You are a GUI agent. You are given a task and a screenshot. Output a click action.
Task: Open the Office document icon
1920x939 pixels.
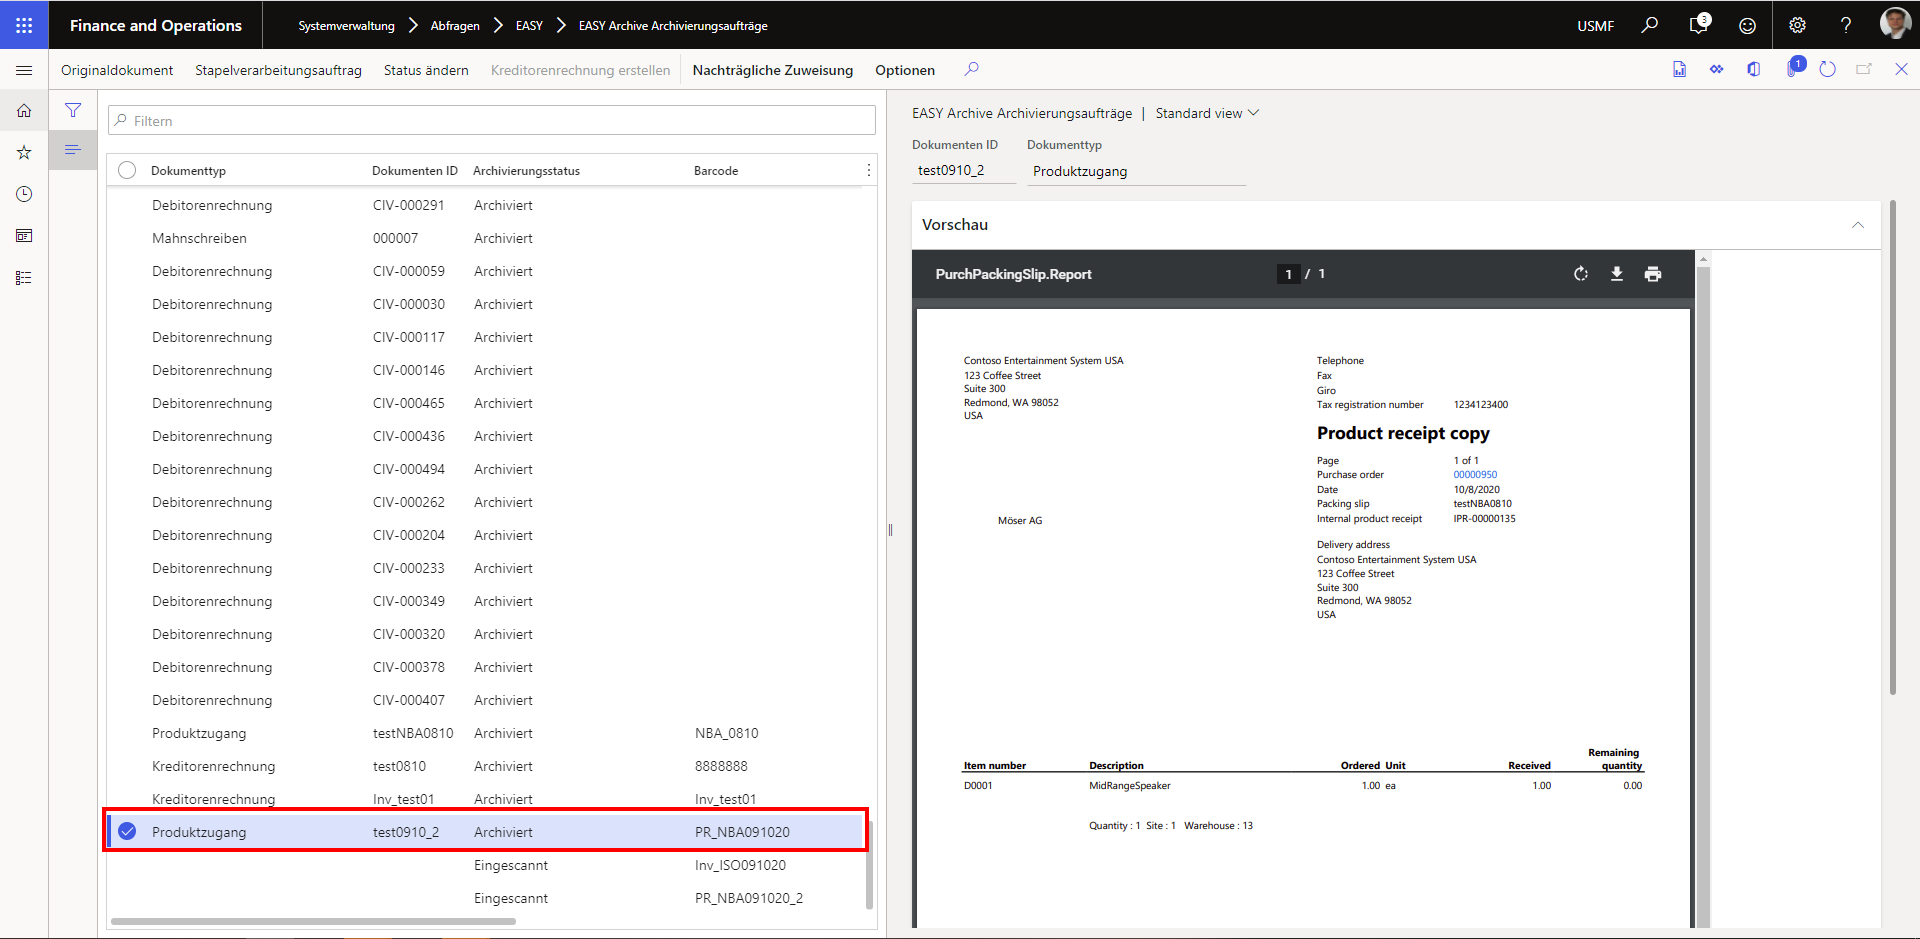click(1679, 69)
